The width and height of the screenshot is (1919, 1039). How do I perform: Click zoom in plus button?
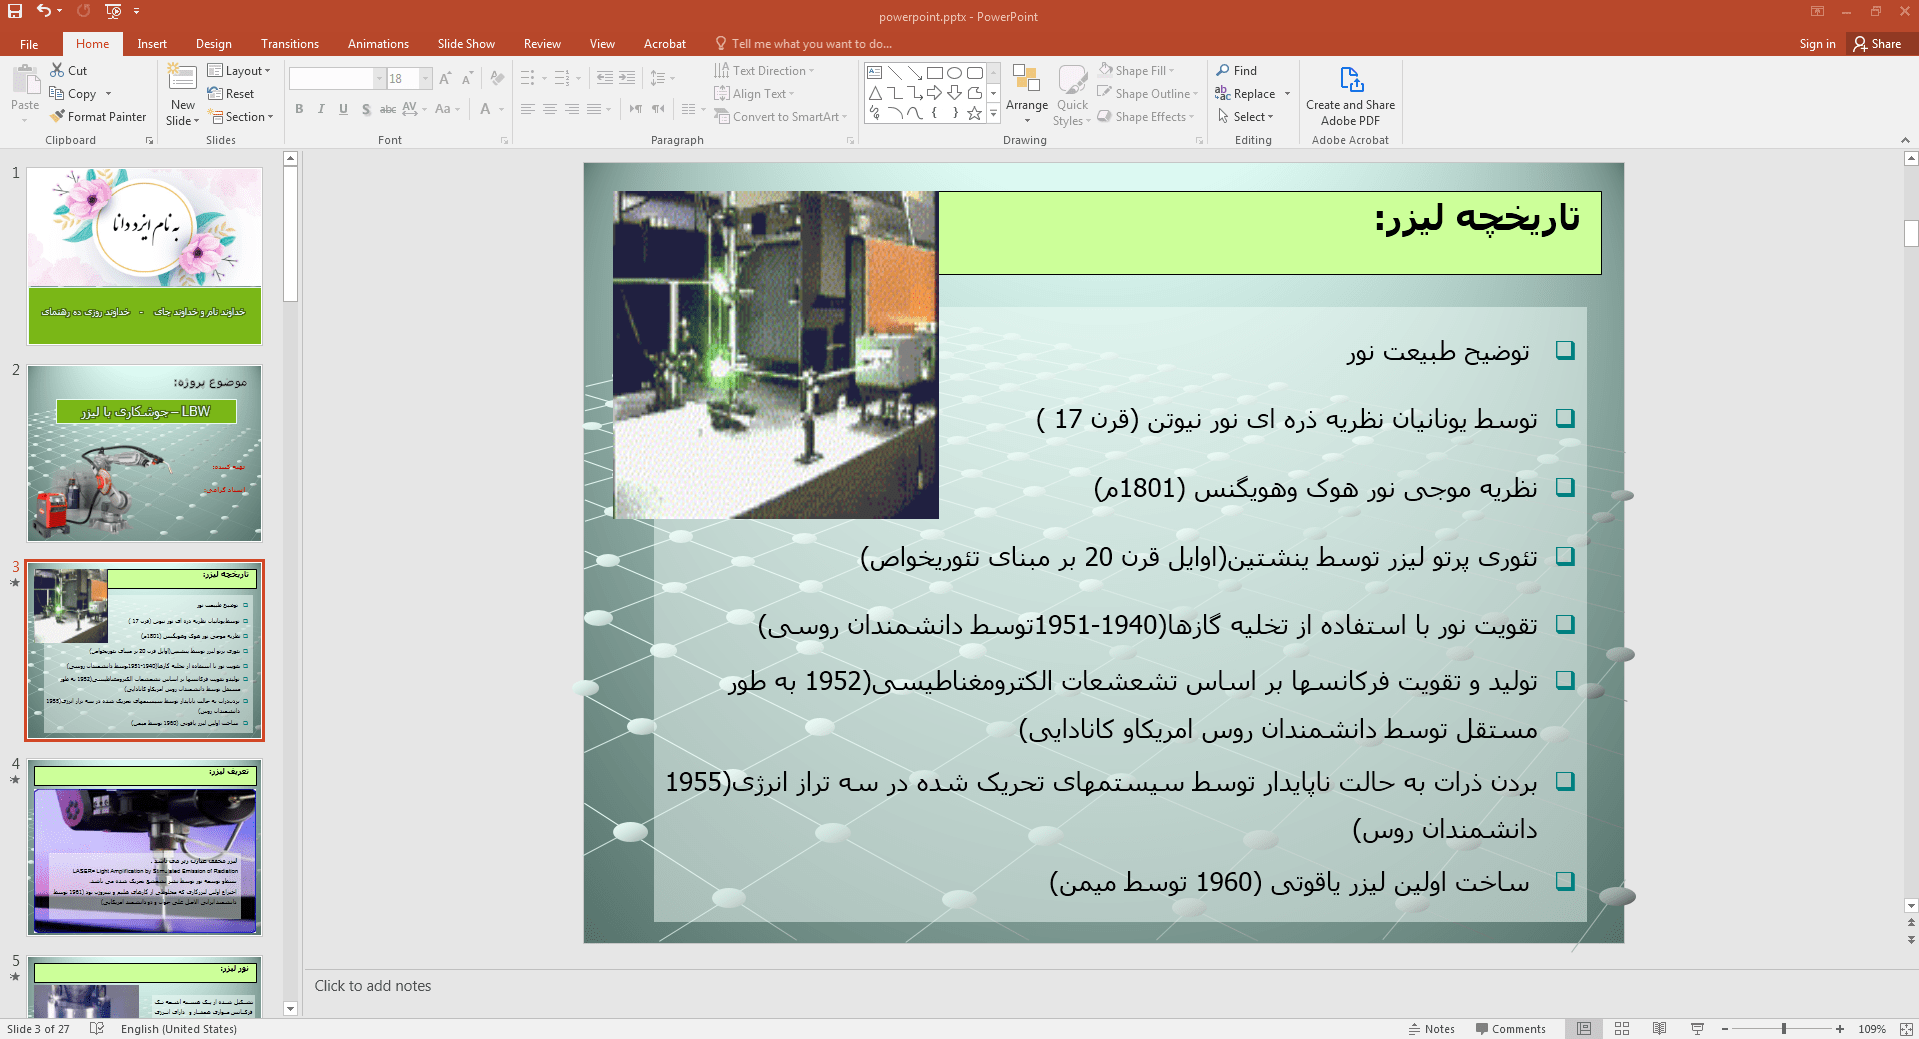[1840, 1029]
